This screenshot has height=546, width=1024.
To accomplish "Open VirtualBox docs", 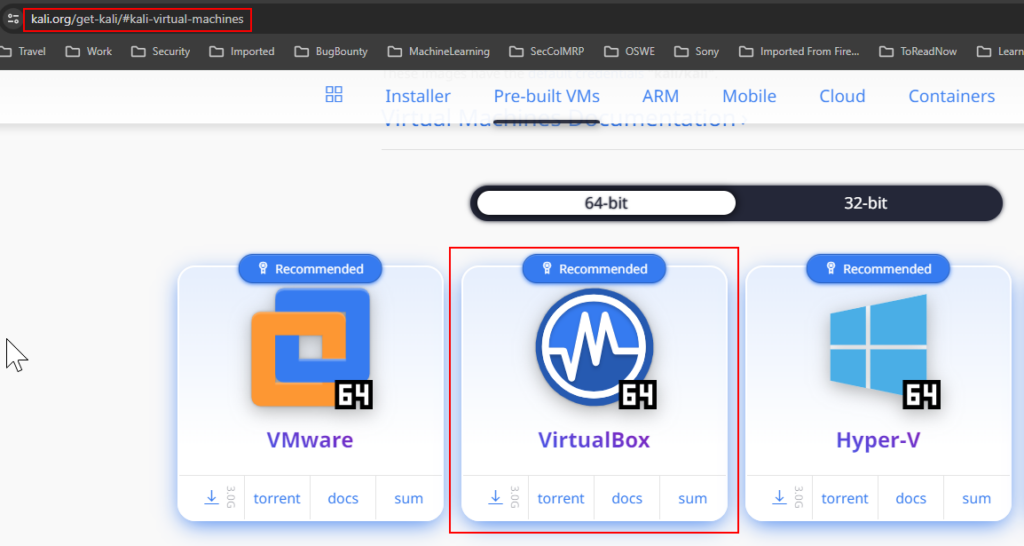I will (627, 498).
